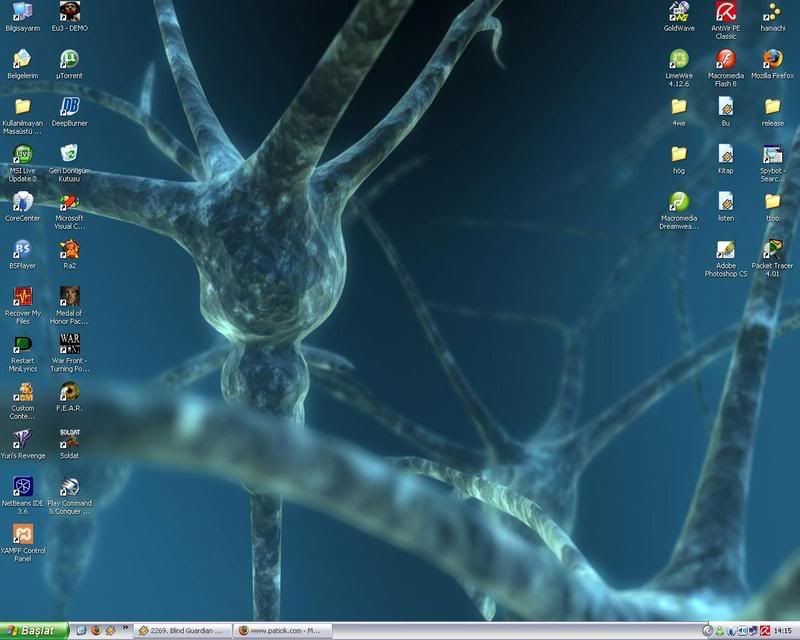Launch NetBeans IDE 3.6
800x640 pixels.
pyautogui.click(x=22, y=496)
